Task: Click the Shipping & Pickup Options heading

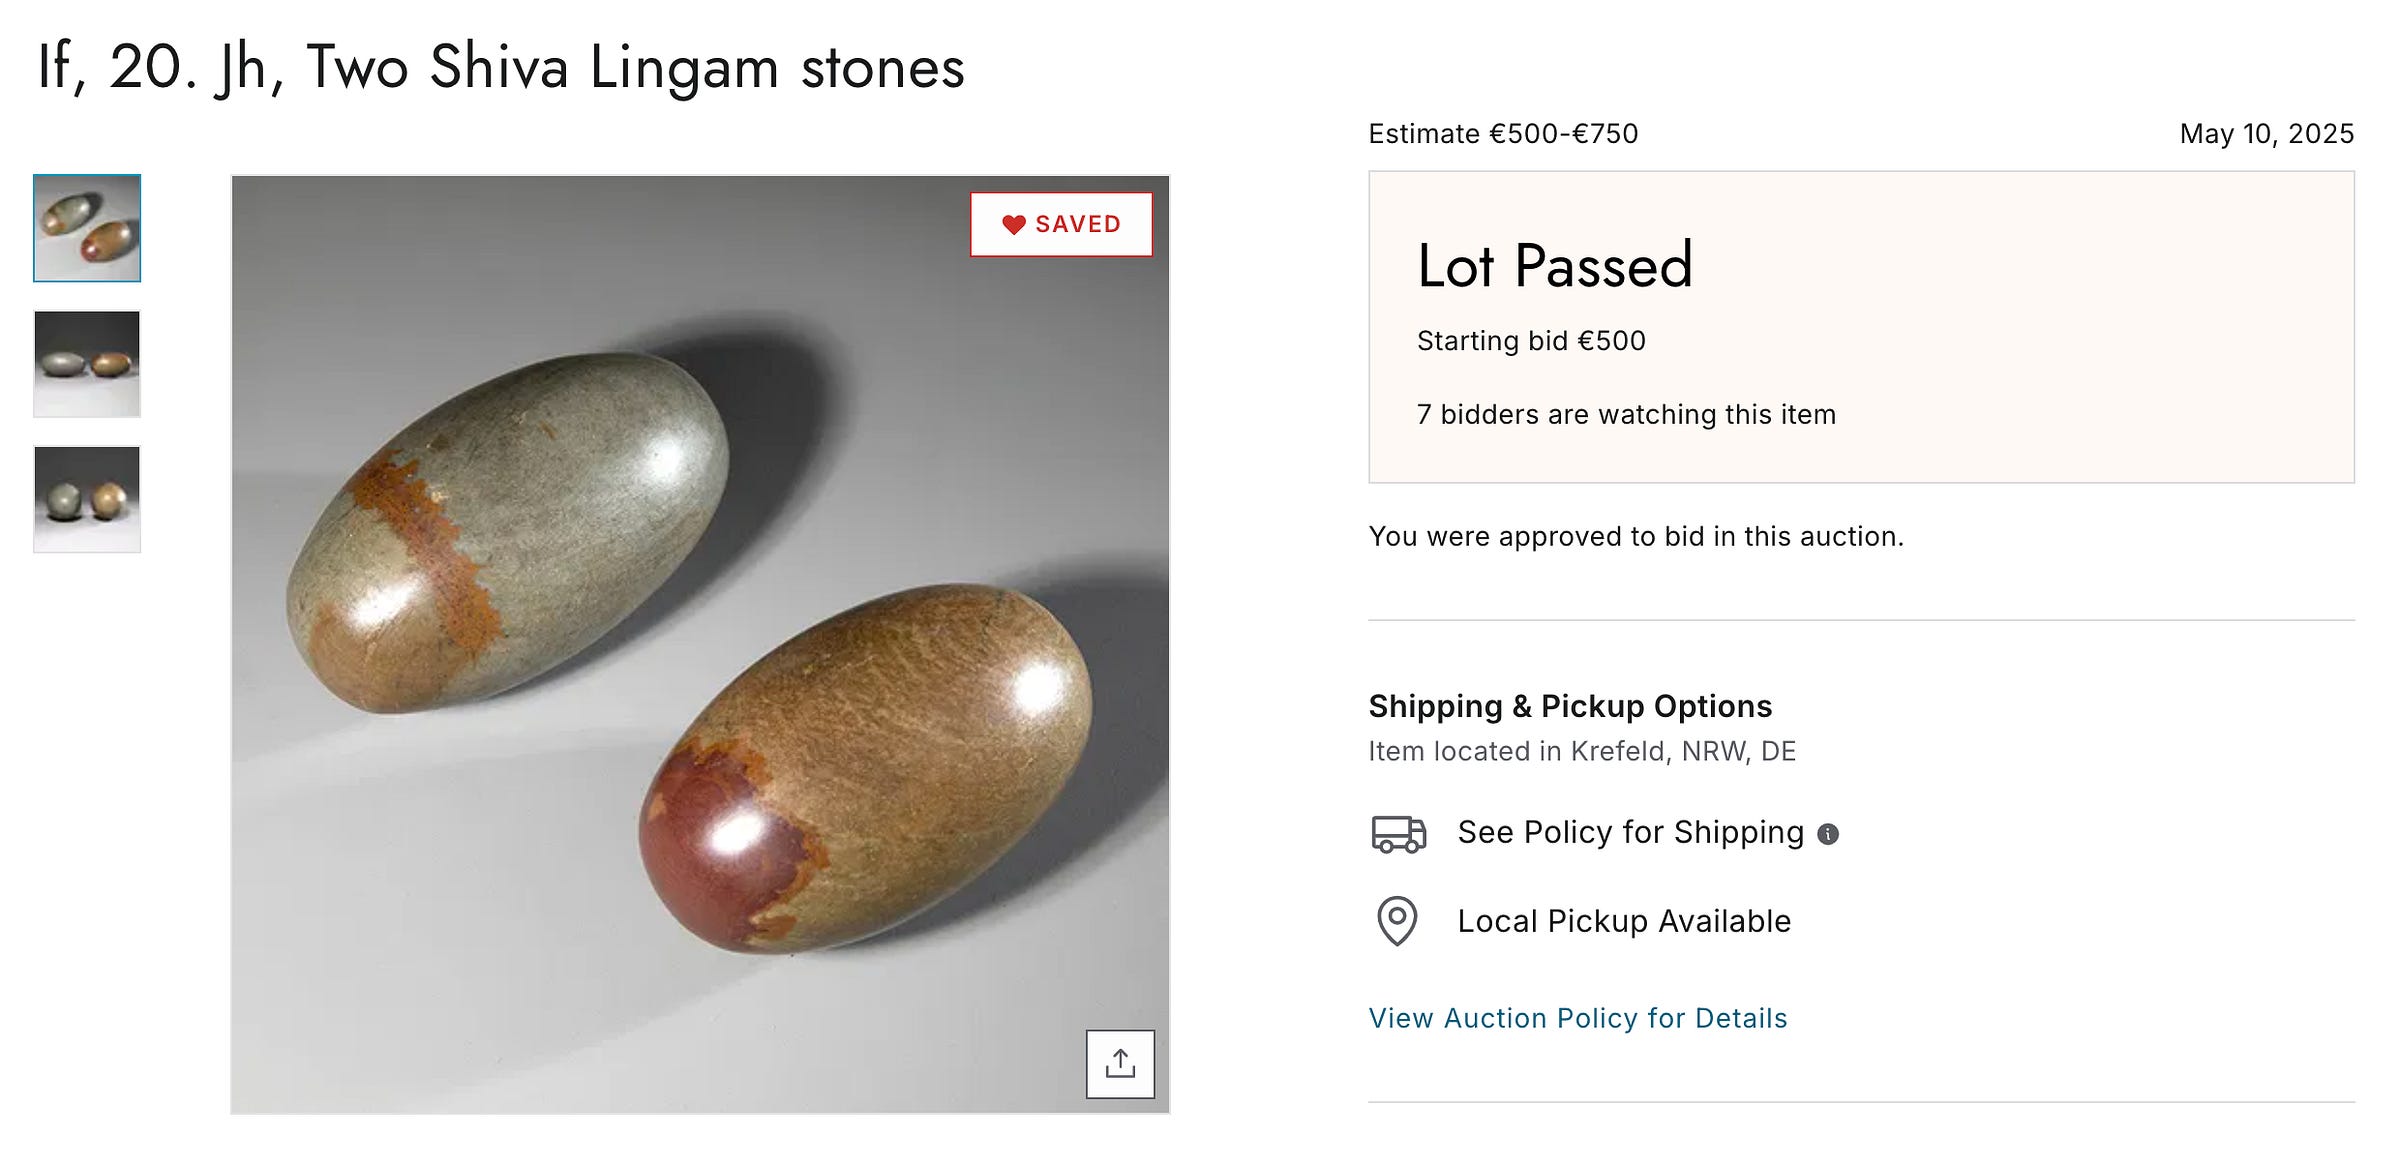Action: click(x=1570, y=706)
